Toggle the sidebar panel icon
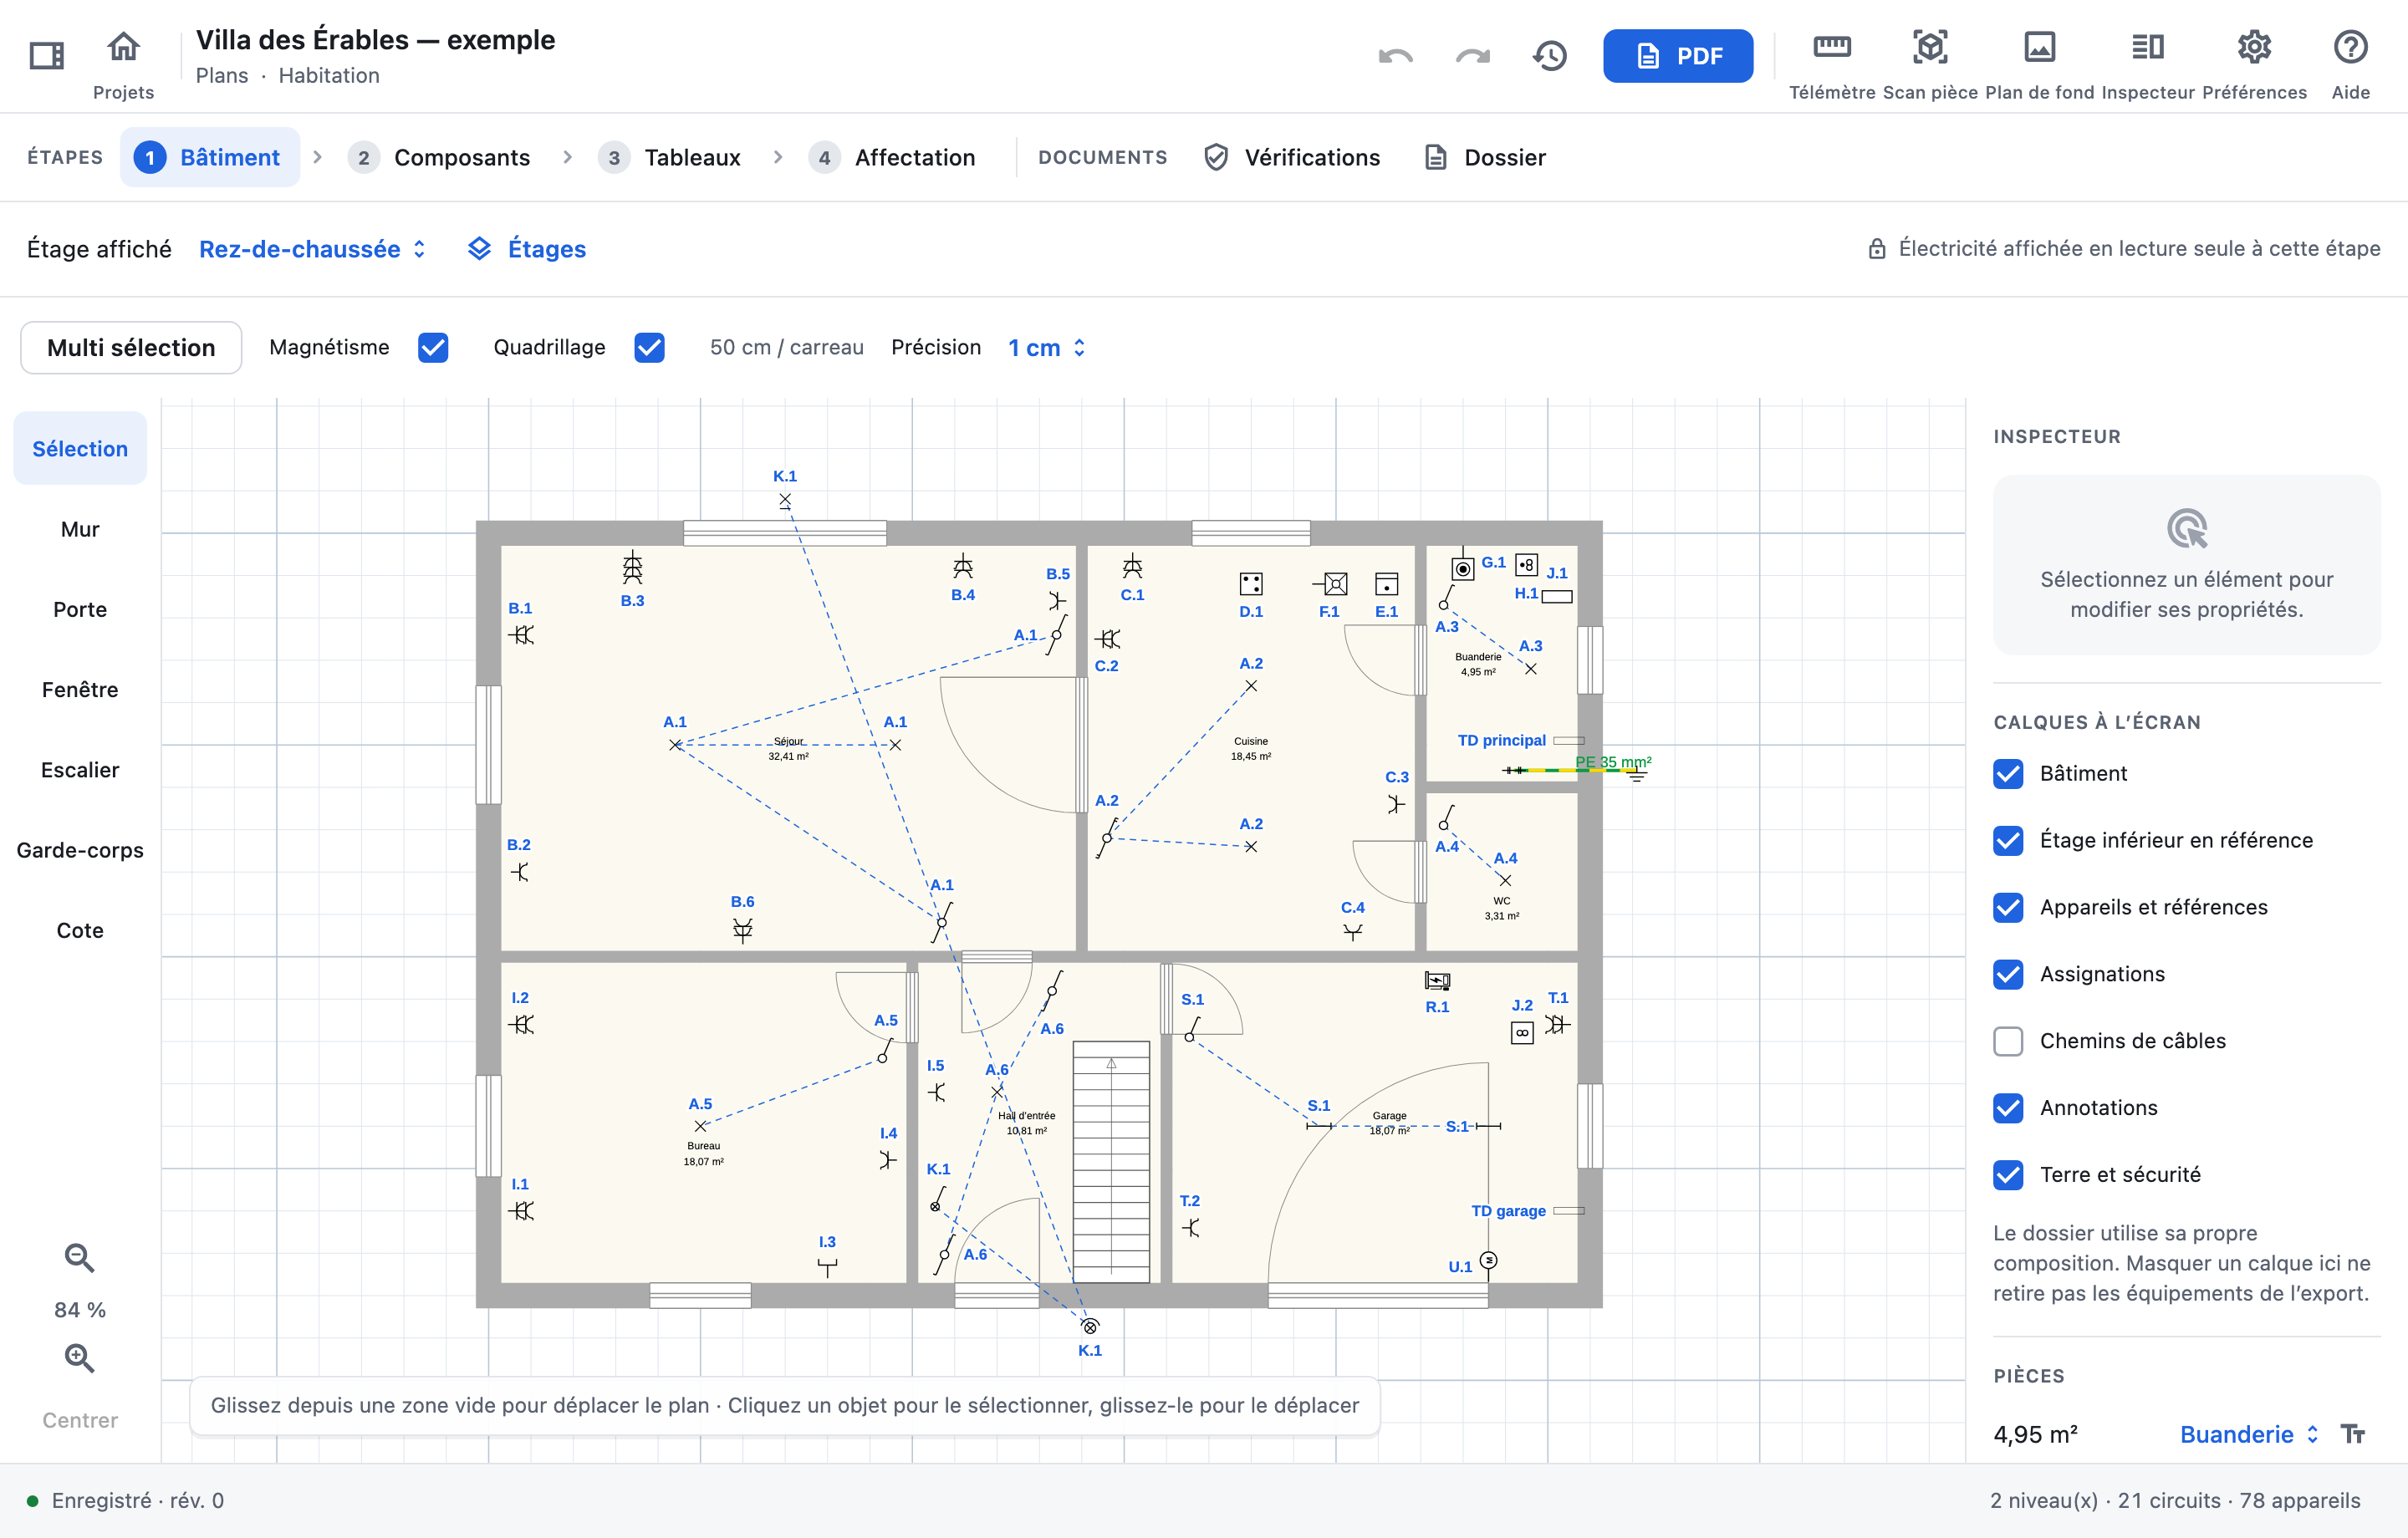The width and height of the screenshot is (2408, 1538). pyautogui.click(x=47, y=55)
